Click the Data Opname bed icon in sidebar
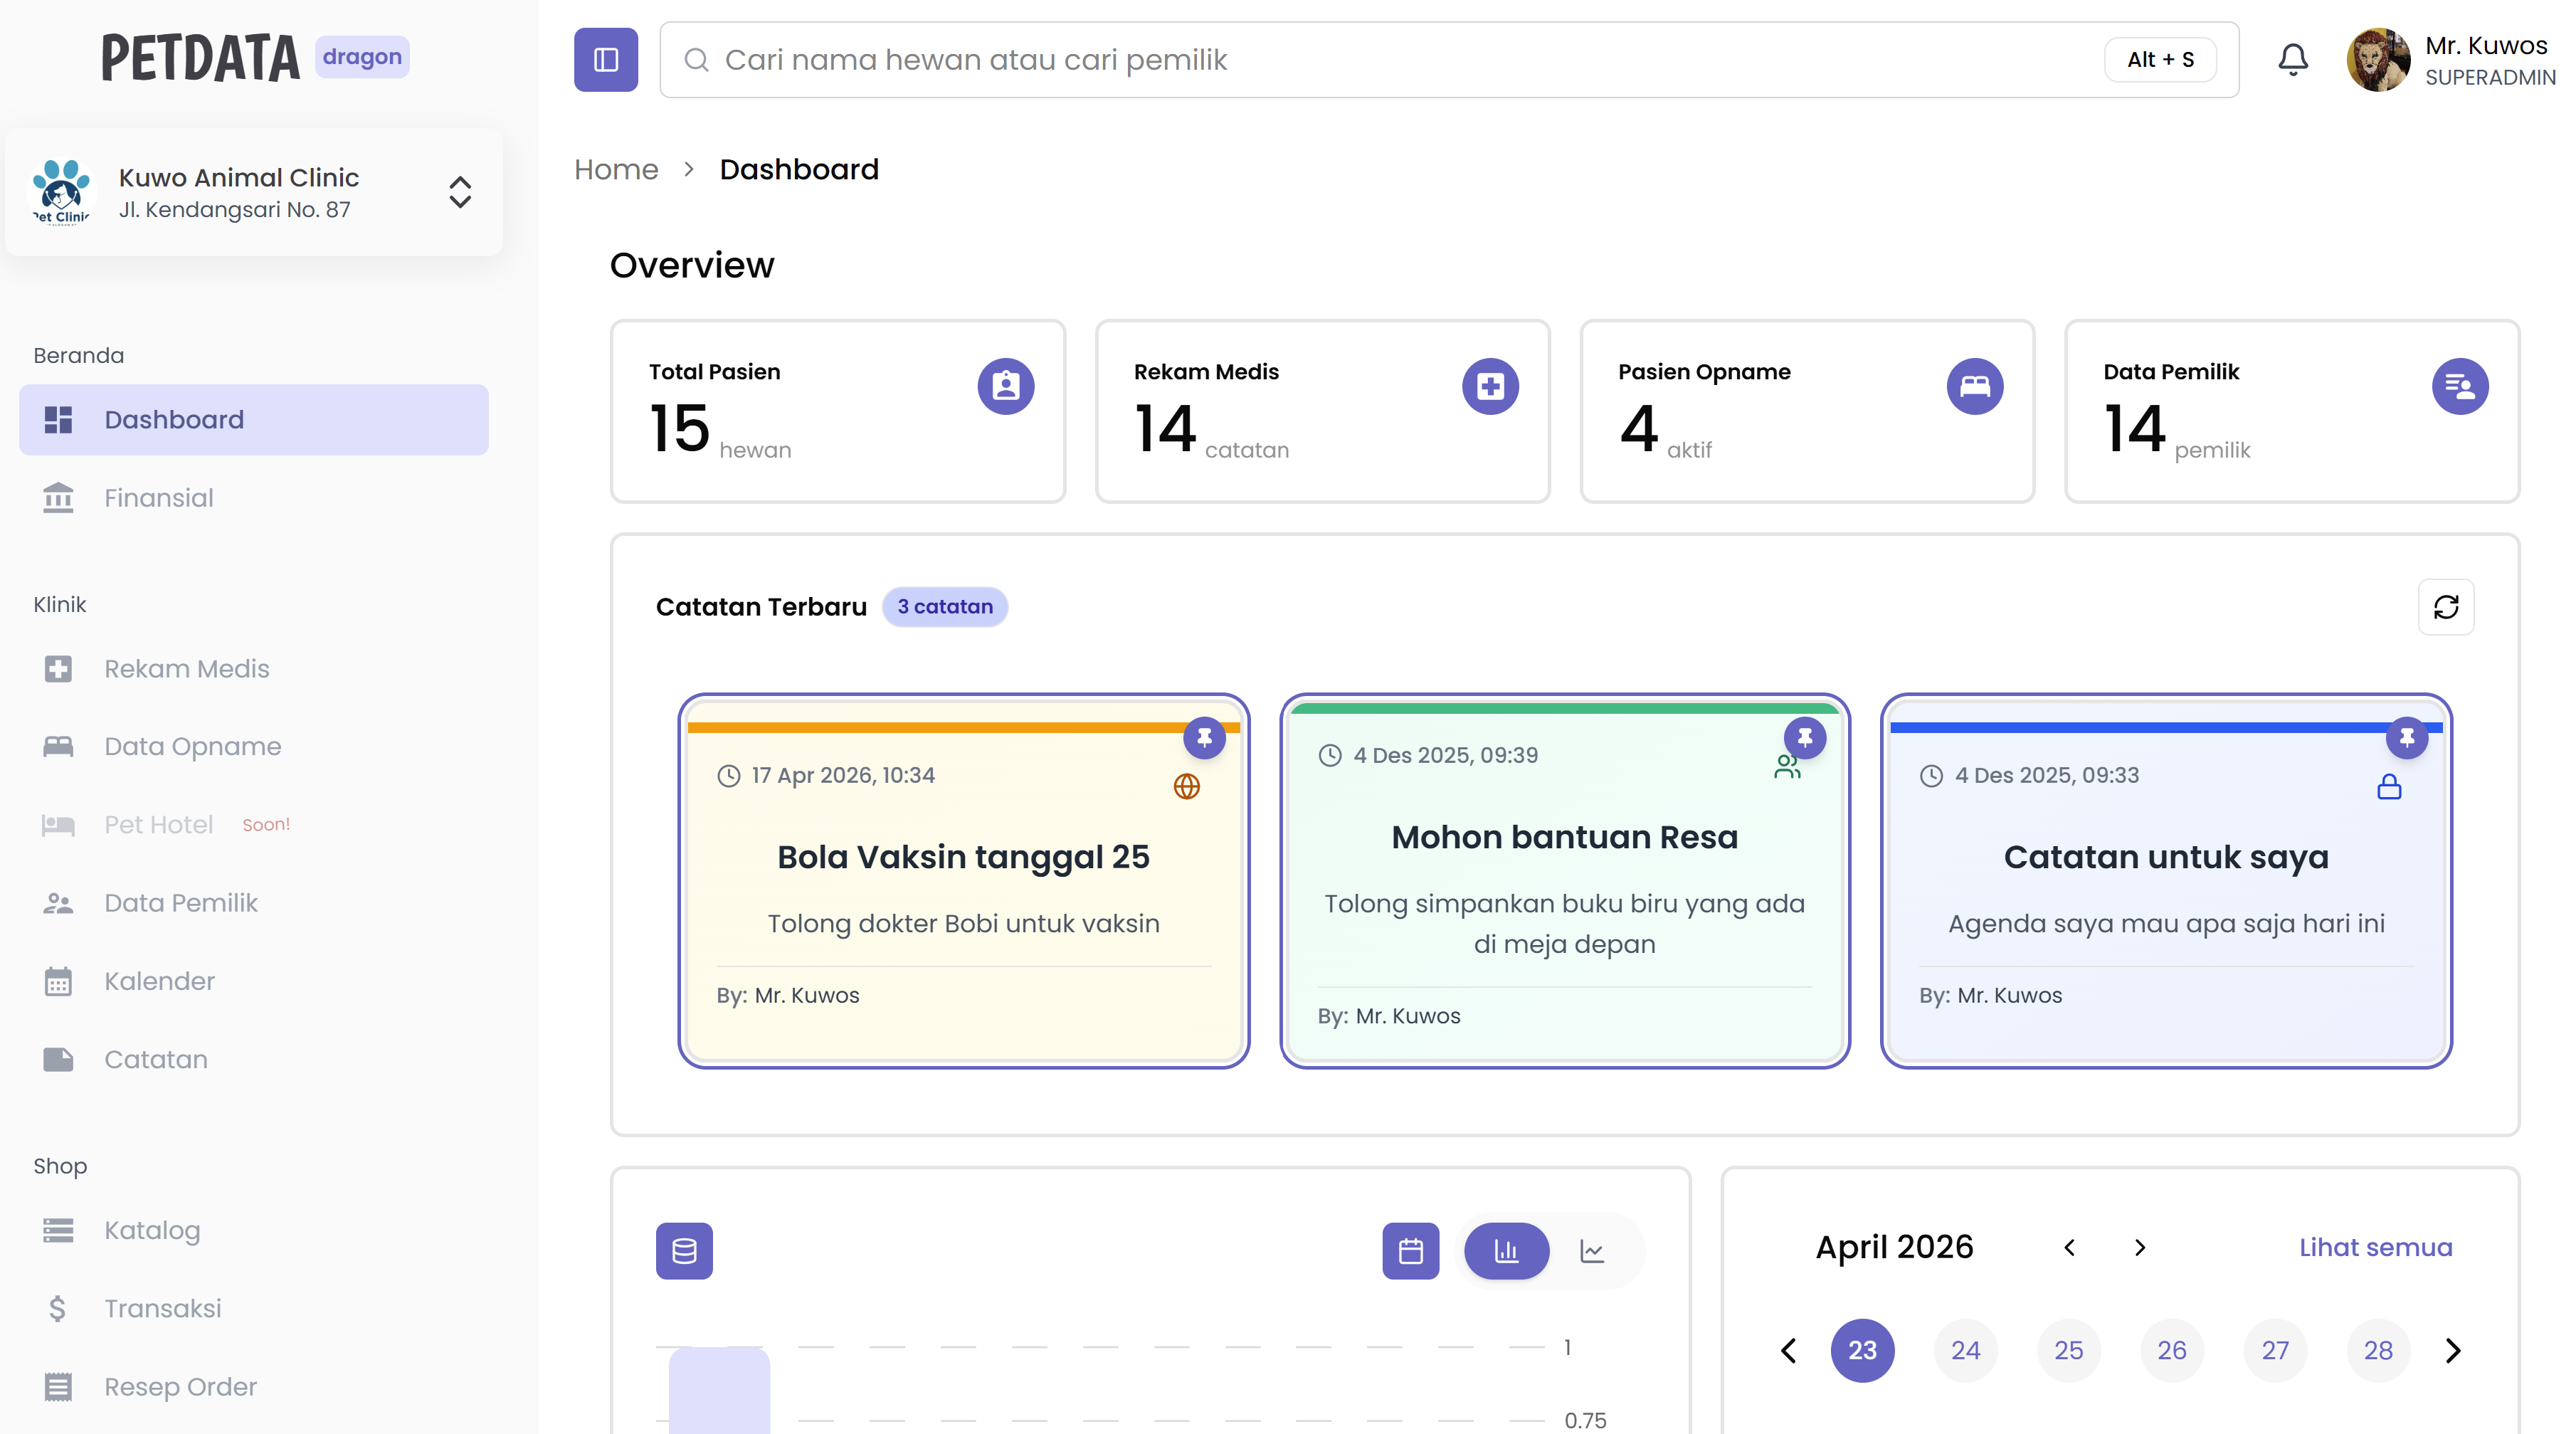 click(x=58, y=746)
